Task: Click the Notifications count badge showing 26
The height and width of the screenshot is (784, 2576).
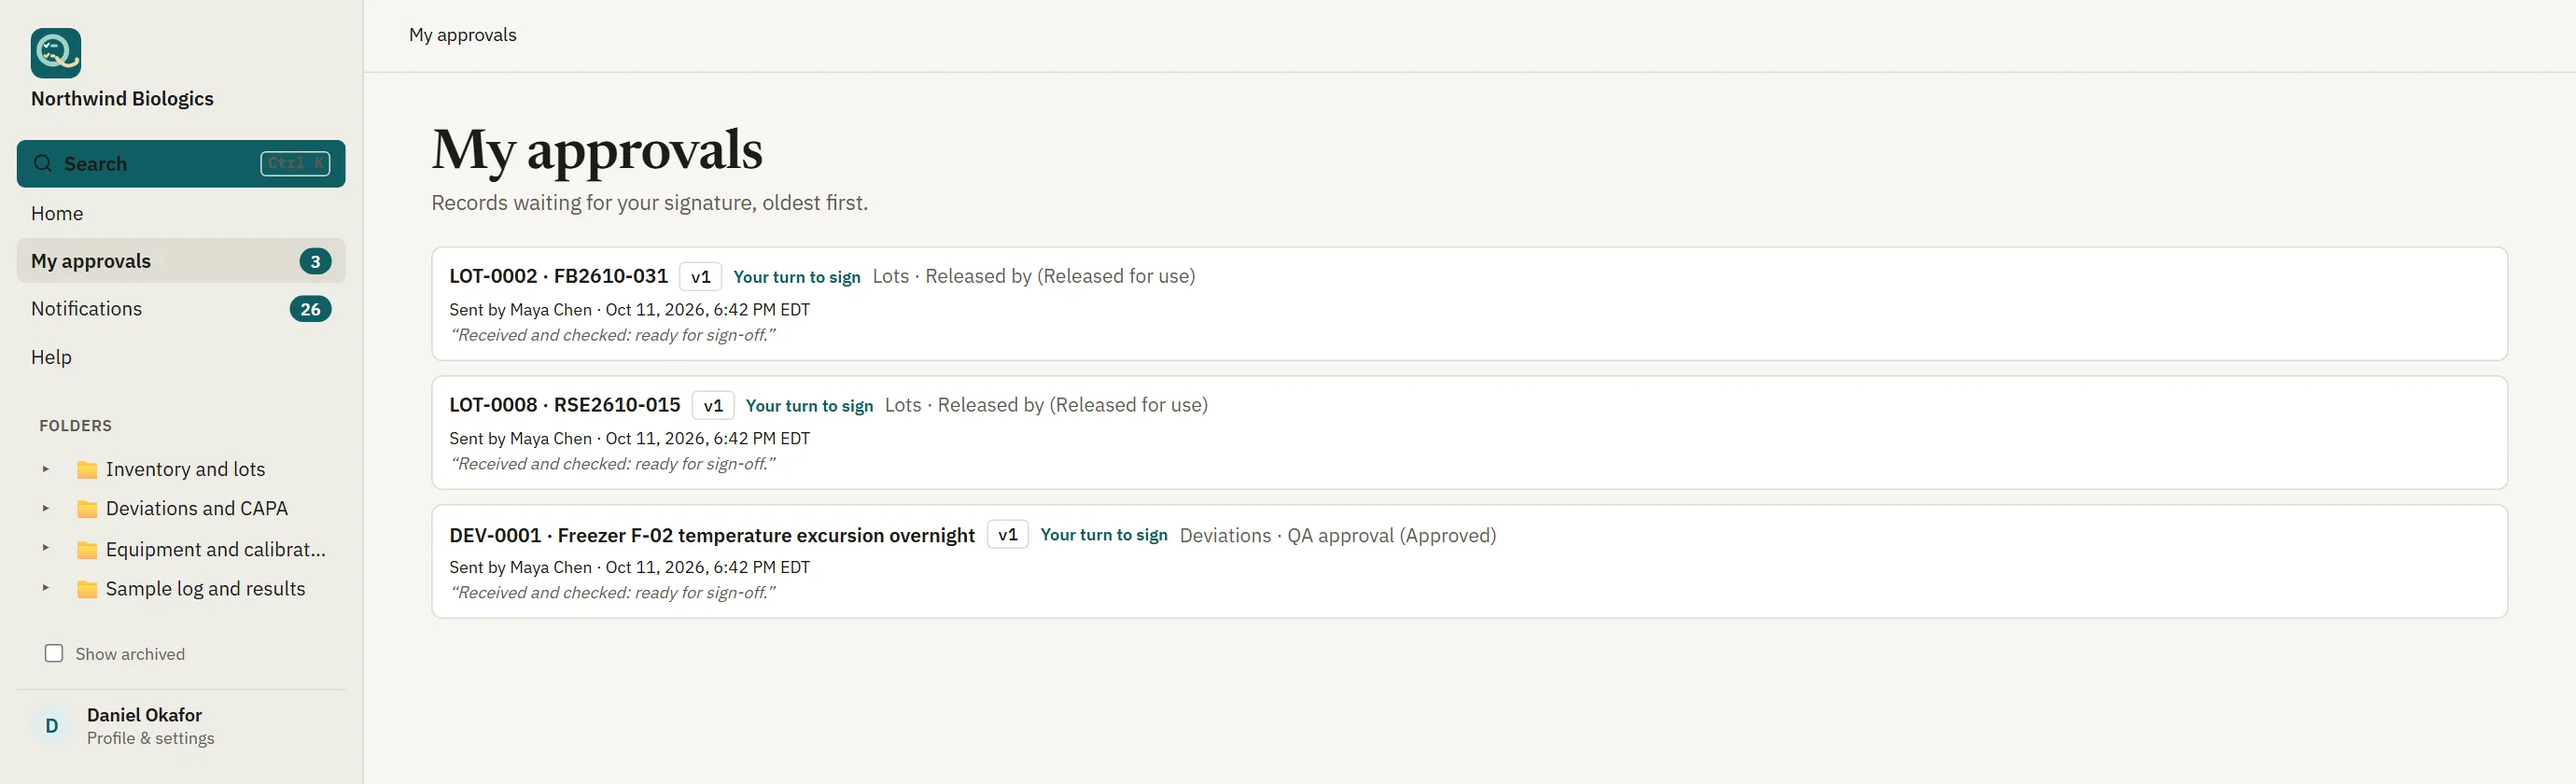Action: pos(310,309)
